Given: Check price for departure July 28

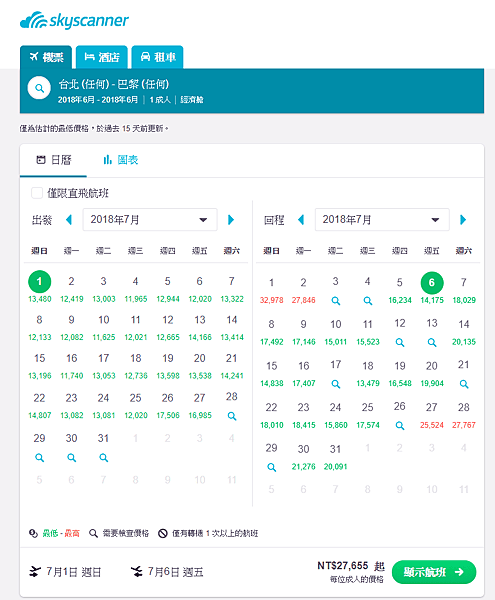Looking at the screenshot, I should tap(231, 416).
